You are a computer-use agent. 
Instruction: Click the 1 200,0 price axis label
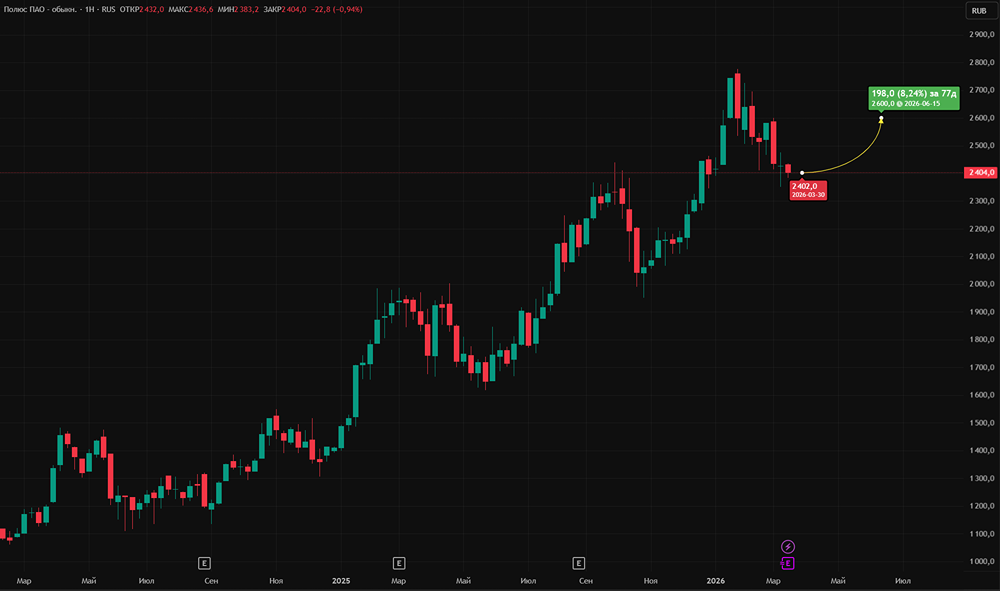click(x=982, y=506)
